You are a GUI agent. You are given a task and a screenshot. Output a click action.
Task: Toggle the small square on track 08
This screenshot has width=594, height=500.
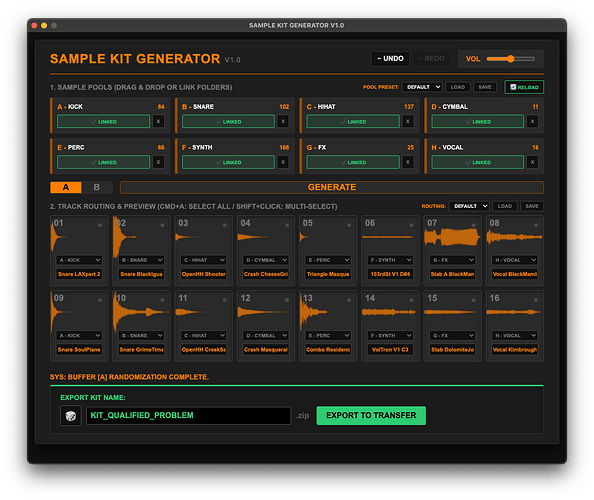[536, 225]
